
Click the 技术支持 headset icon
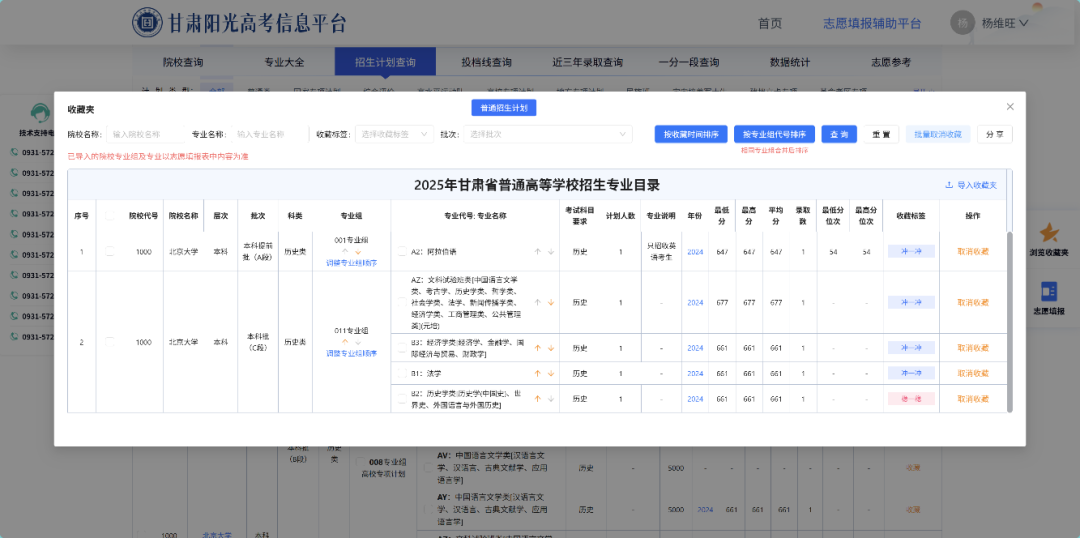pos(40,113)
